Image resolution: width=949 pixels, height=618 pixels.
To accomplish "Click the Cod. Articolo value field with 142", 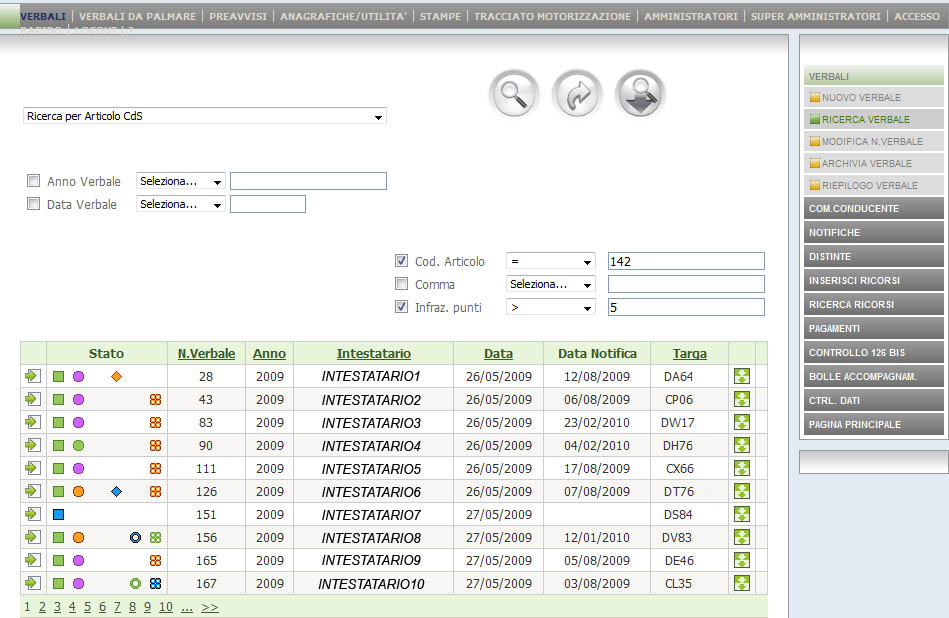I will [686, 261].
